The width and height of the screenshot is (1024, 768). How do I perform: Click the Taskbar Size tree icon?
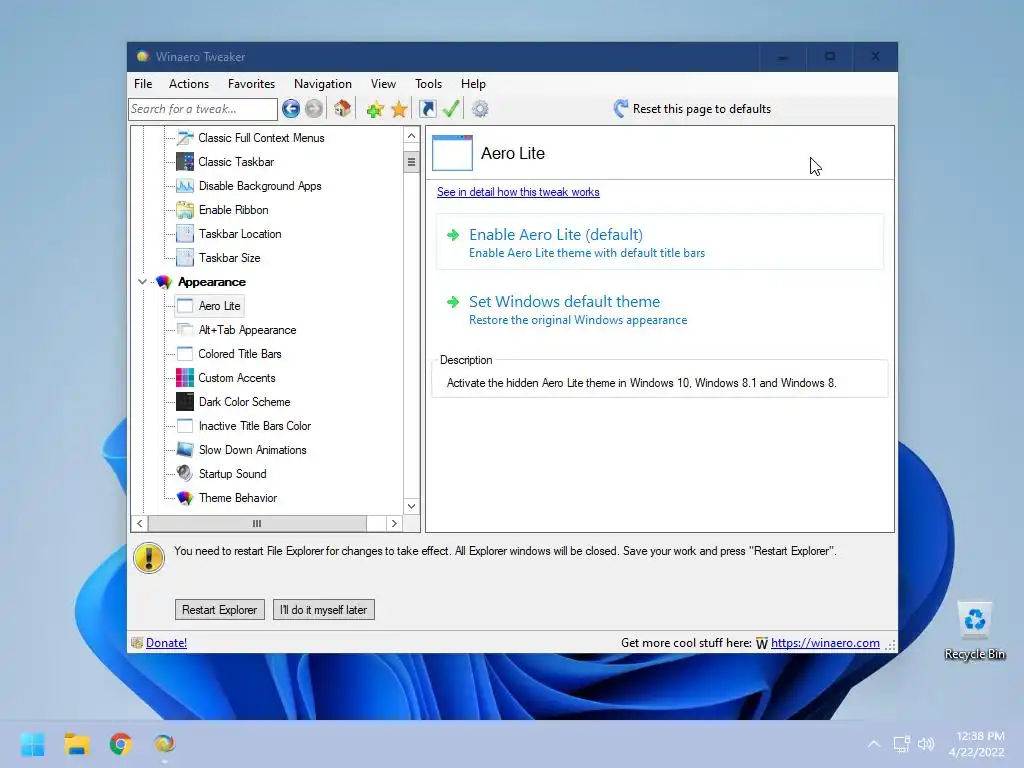pos(185,258)
